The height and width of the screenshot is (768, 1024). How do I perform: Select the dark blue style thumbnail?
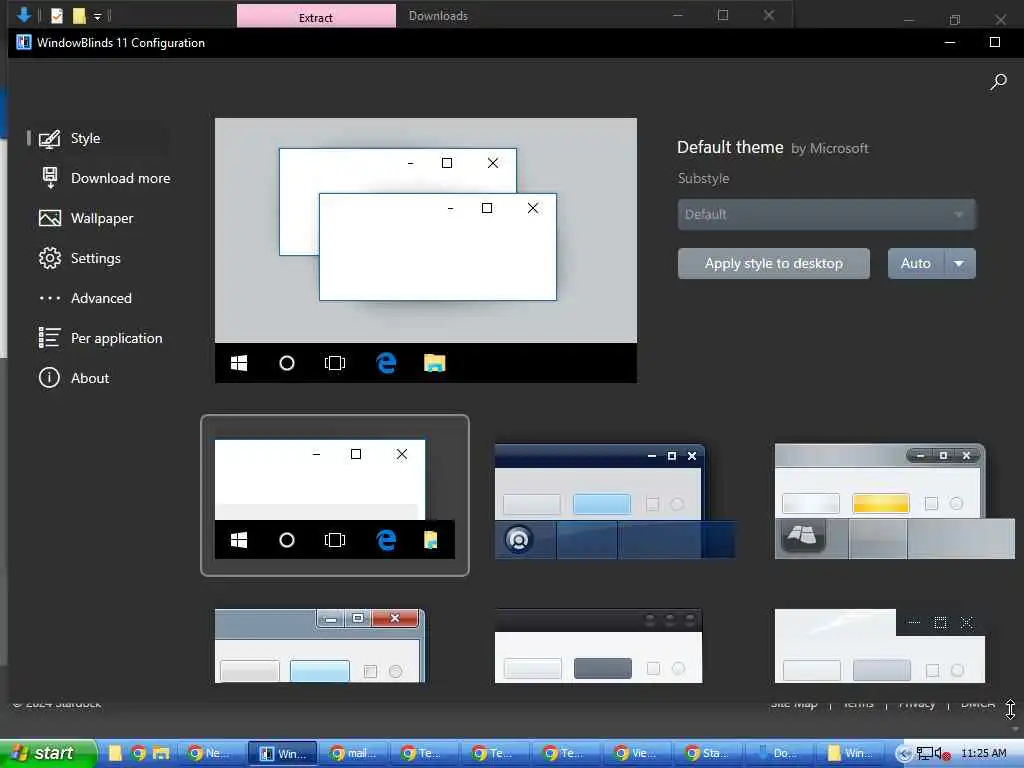(614, 502)
